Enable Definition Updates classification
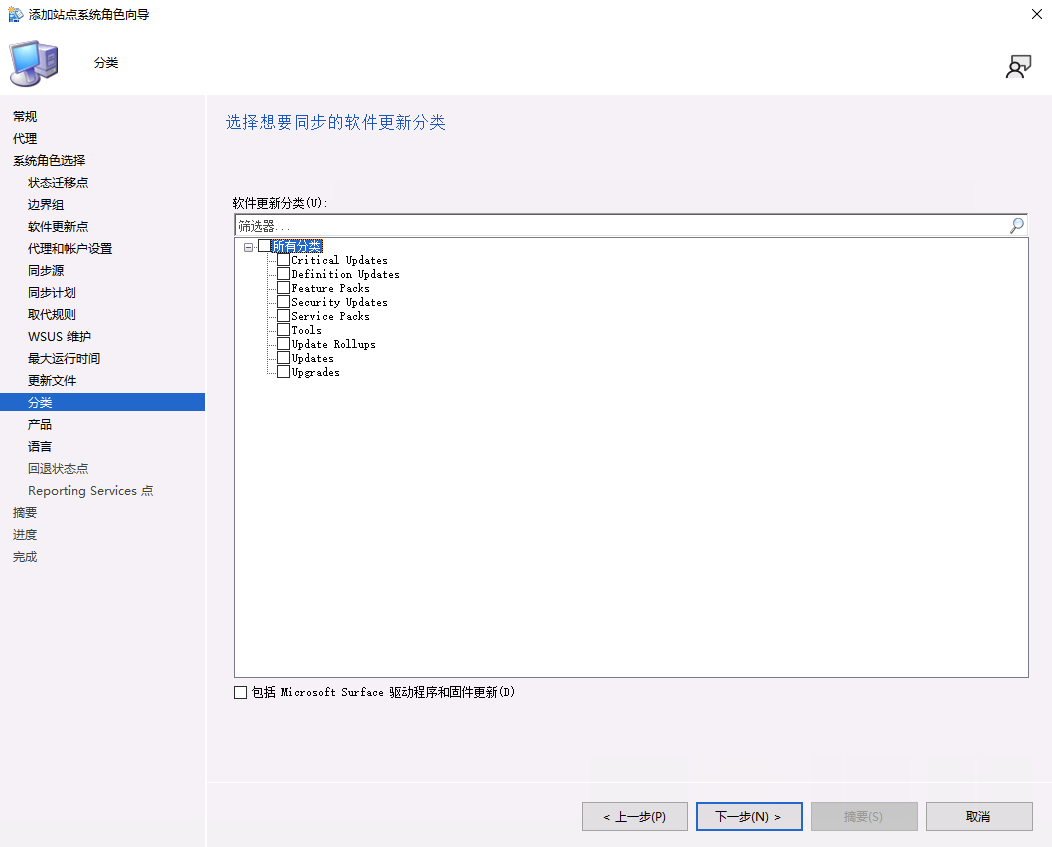Image resolution: width=1052 pixels, height=847 pixels. [284, 274]
